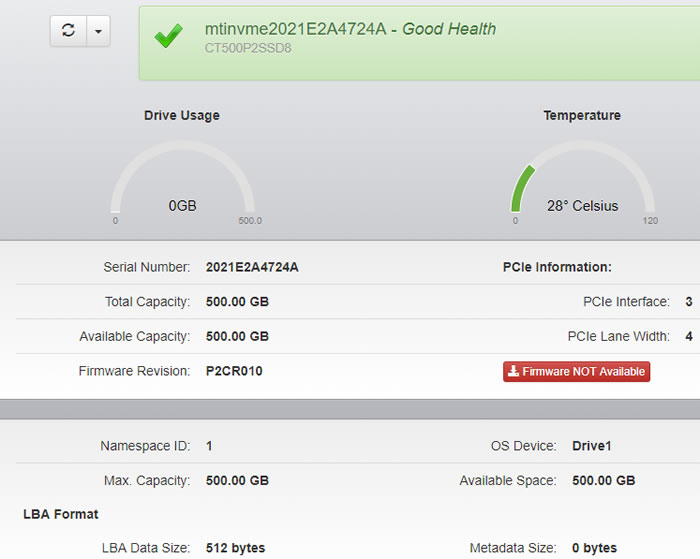700x559 pixels.
Task: Click the CT500P2SSD8 model label
Action: click(x=248, y=48)
